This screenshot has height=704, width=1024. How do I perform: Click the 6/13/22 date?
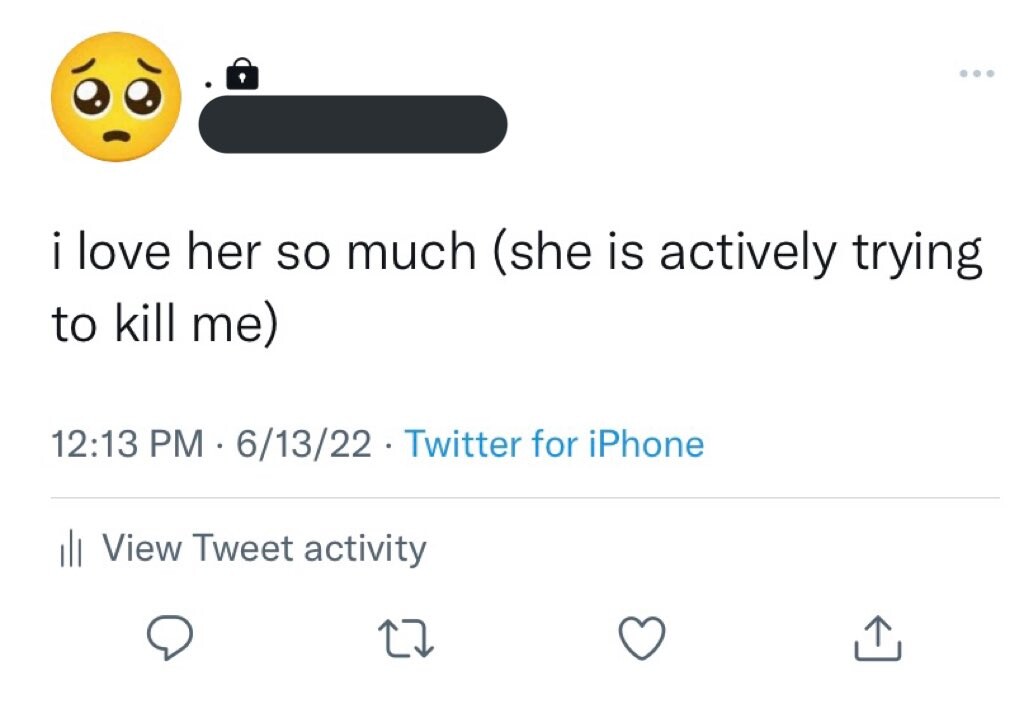point(303,443)
